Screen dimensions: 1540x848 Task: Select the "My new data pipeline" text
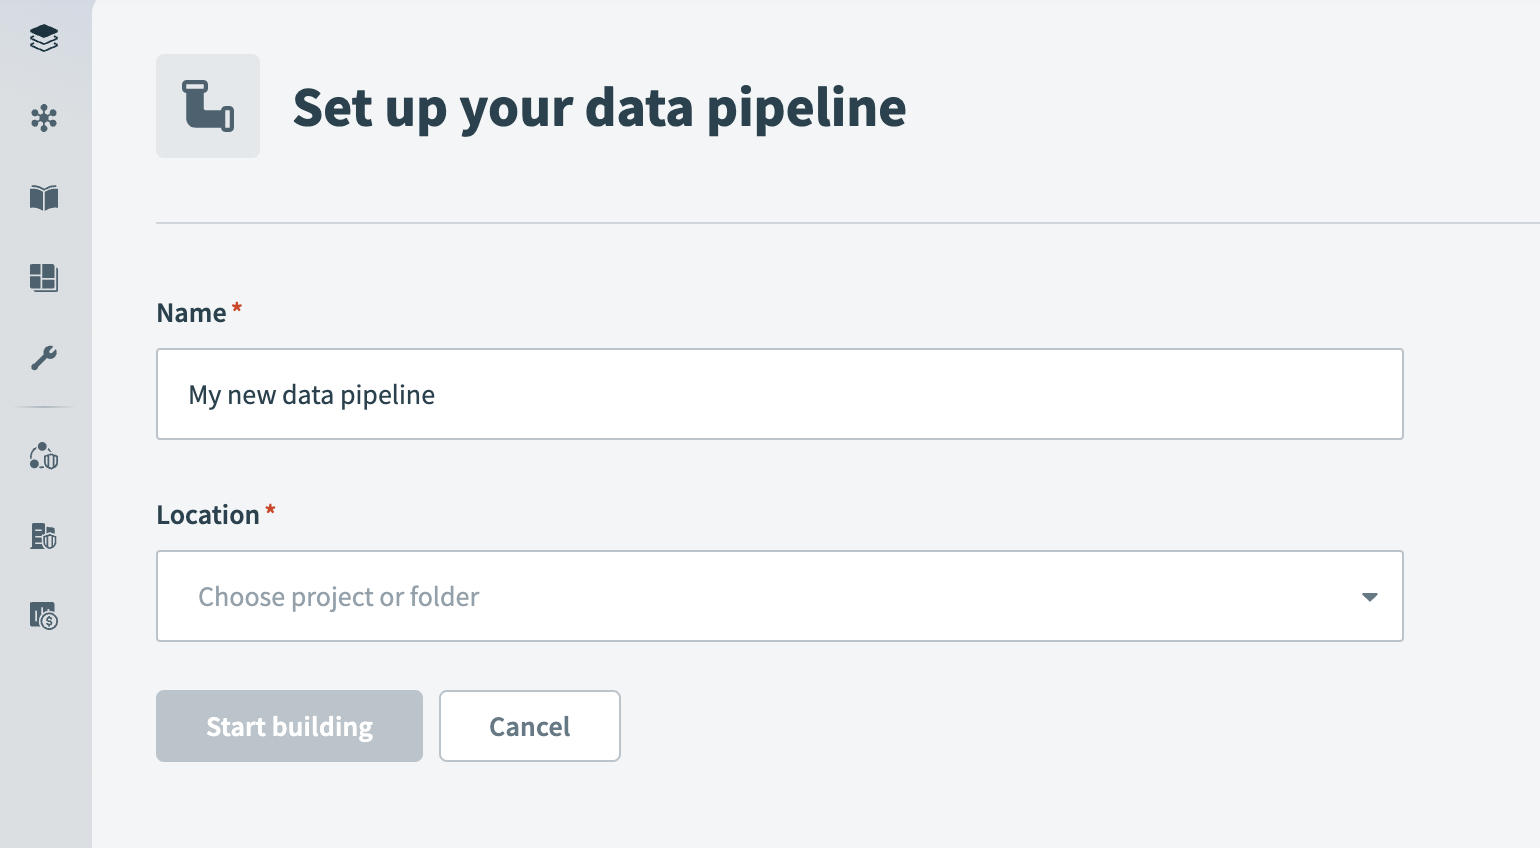click(x=312, y=394)
